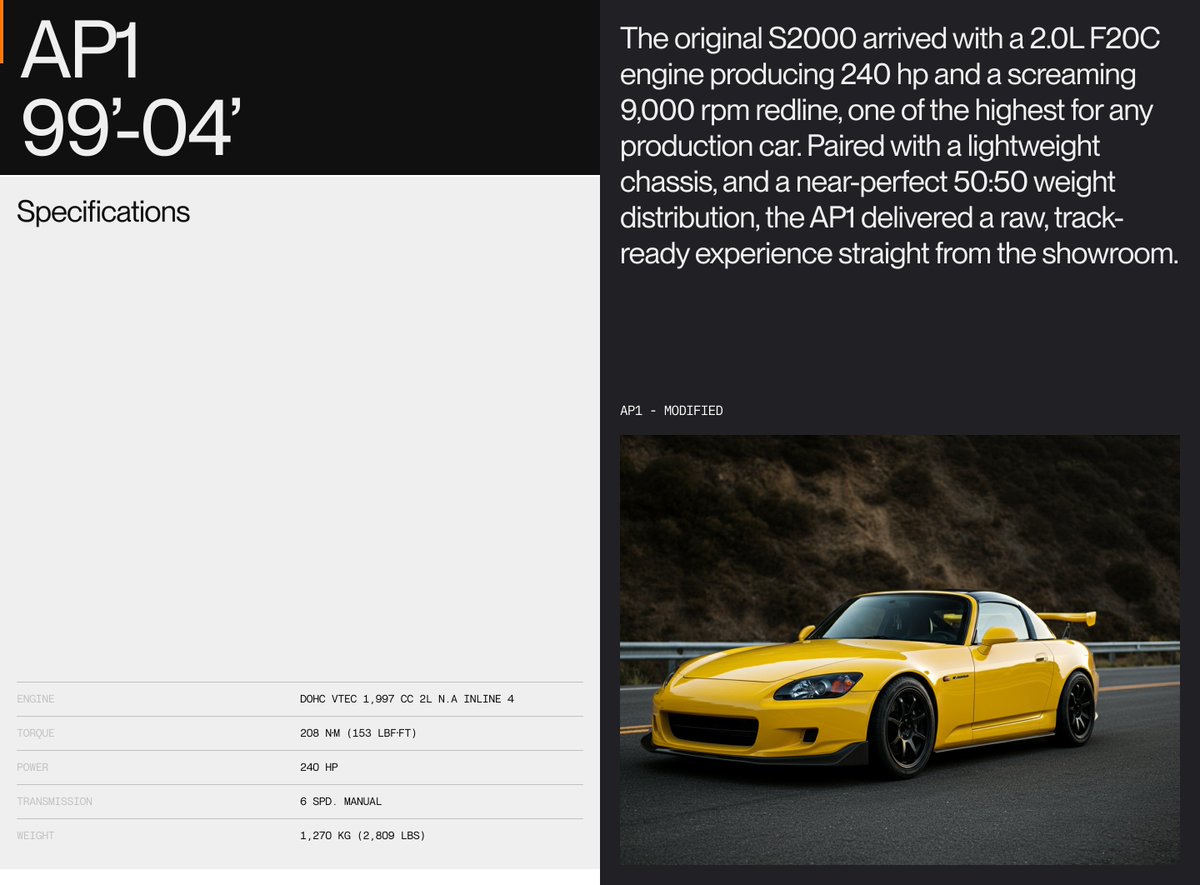Select the 'ENGINE' spec label

36,699
